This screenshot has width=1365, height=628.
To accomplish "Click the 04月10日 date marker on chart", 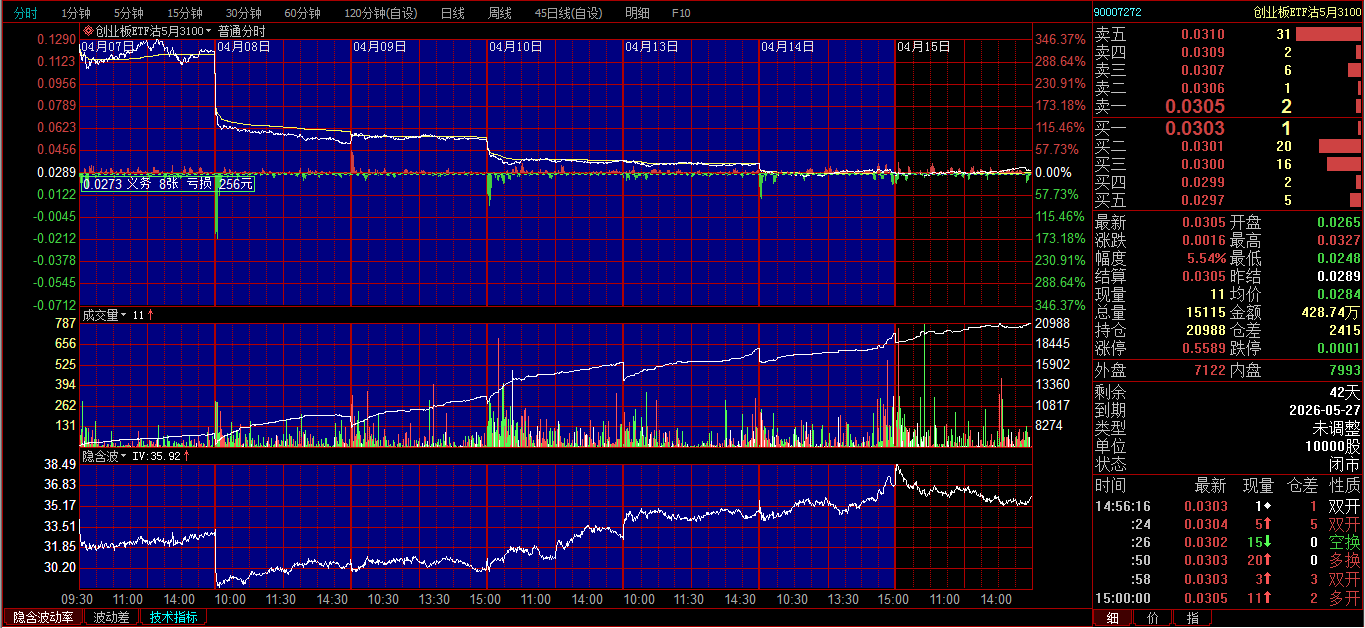I will pos(515,46).
